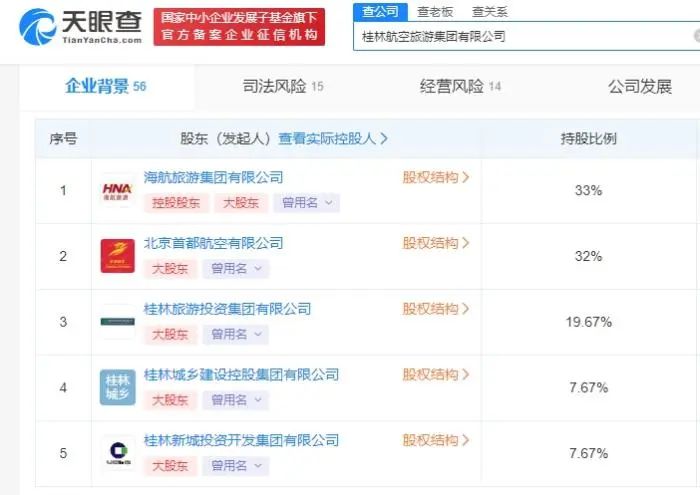Click 大股东 tag for 桂林城乡建设控股

click(170, 400)
